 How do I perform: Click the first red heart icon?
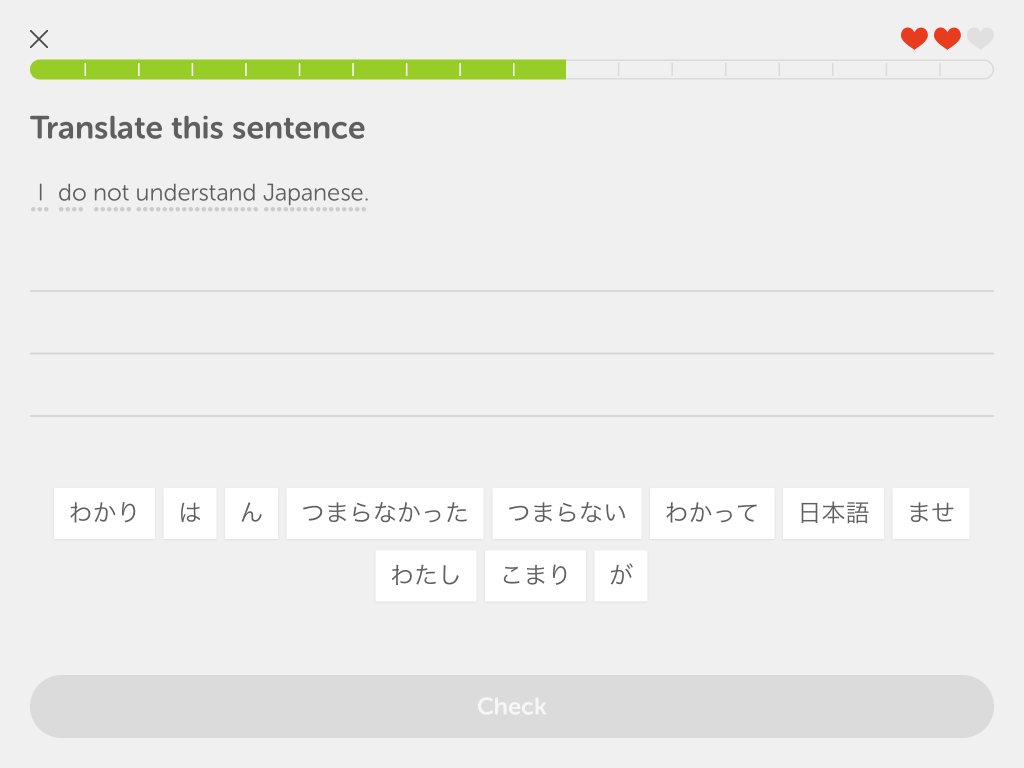914,39
